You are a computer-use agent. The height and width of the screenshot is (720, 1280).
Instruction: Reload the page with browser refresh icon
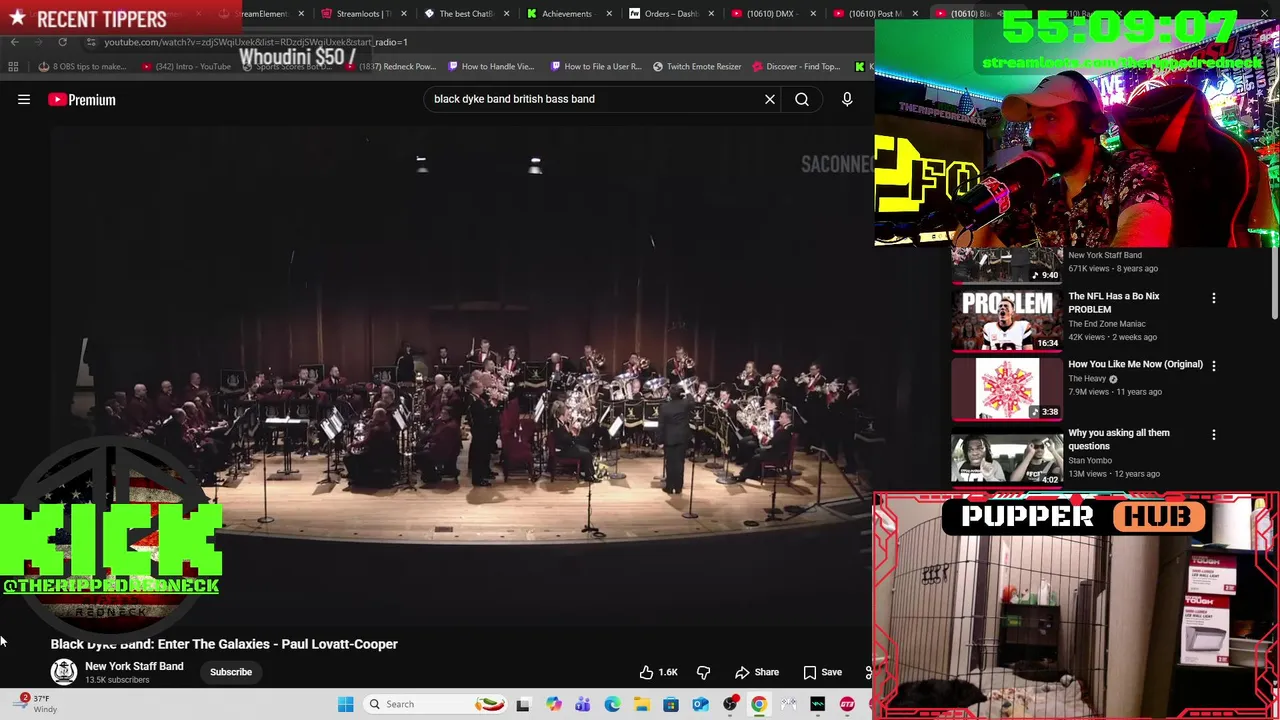(62, 42)
